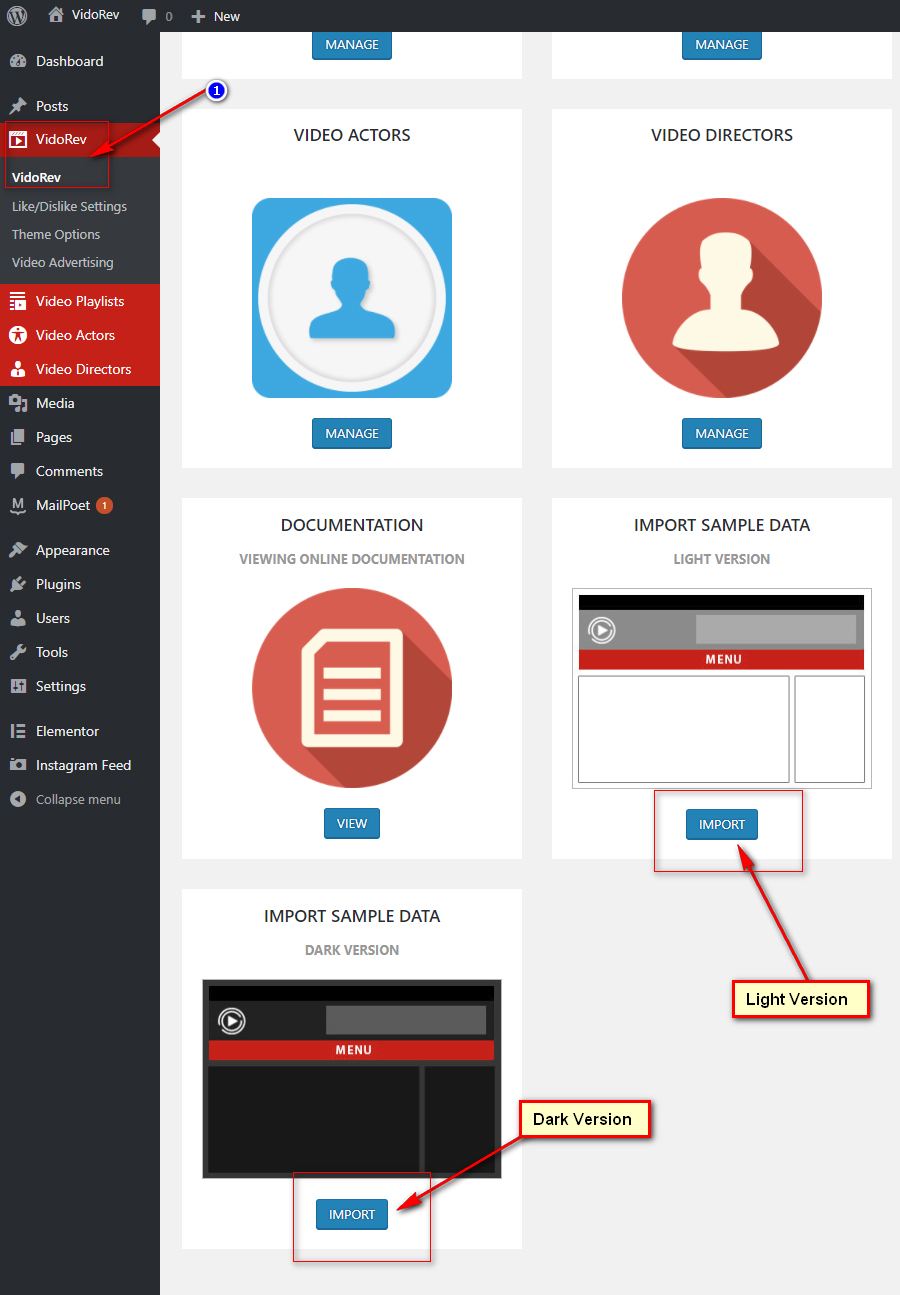
Task: Click the WordPress logo icon
Action: click(x=17, y=16)
